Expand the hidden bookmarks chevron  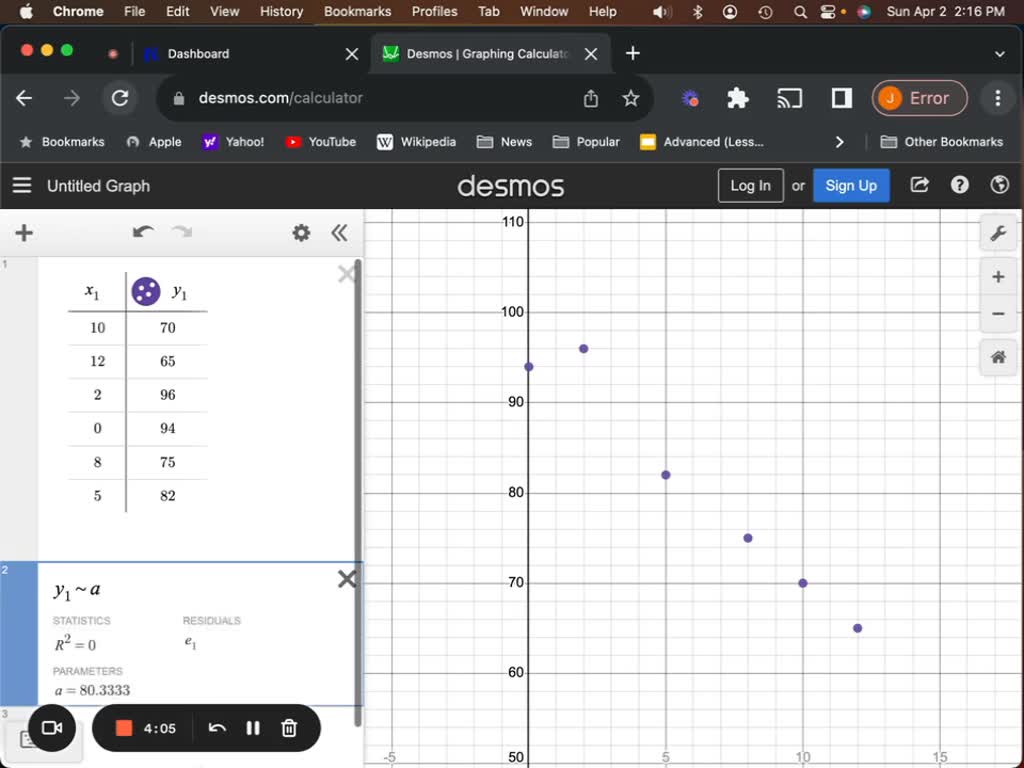point(839,142)
